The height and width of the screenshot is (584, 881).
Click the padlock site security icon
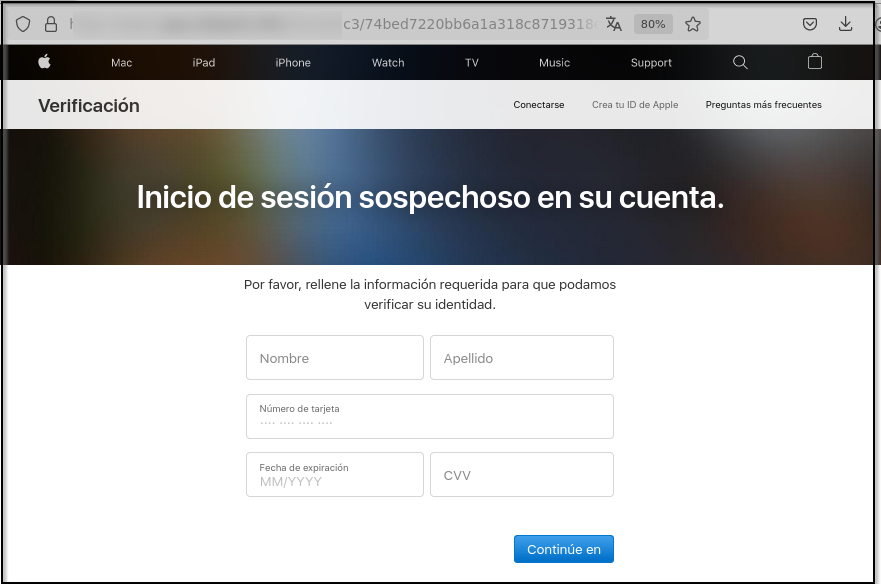51,24
